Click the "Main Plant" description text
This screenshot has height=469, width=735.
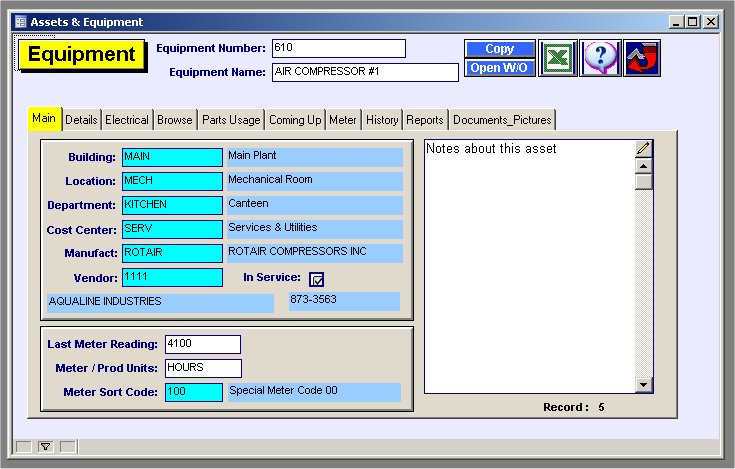(252, 156)
